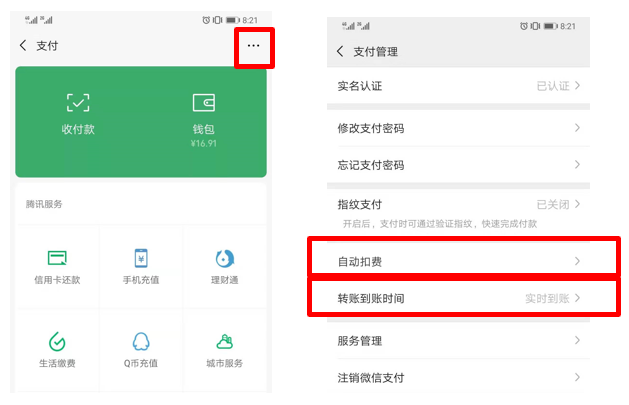Click the 已认证 status text
Viewport: 629px width, 405px height.
[553, 86]
